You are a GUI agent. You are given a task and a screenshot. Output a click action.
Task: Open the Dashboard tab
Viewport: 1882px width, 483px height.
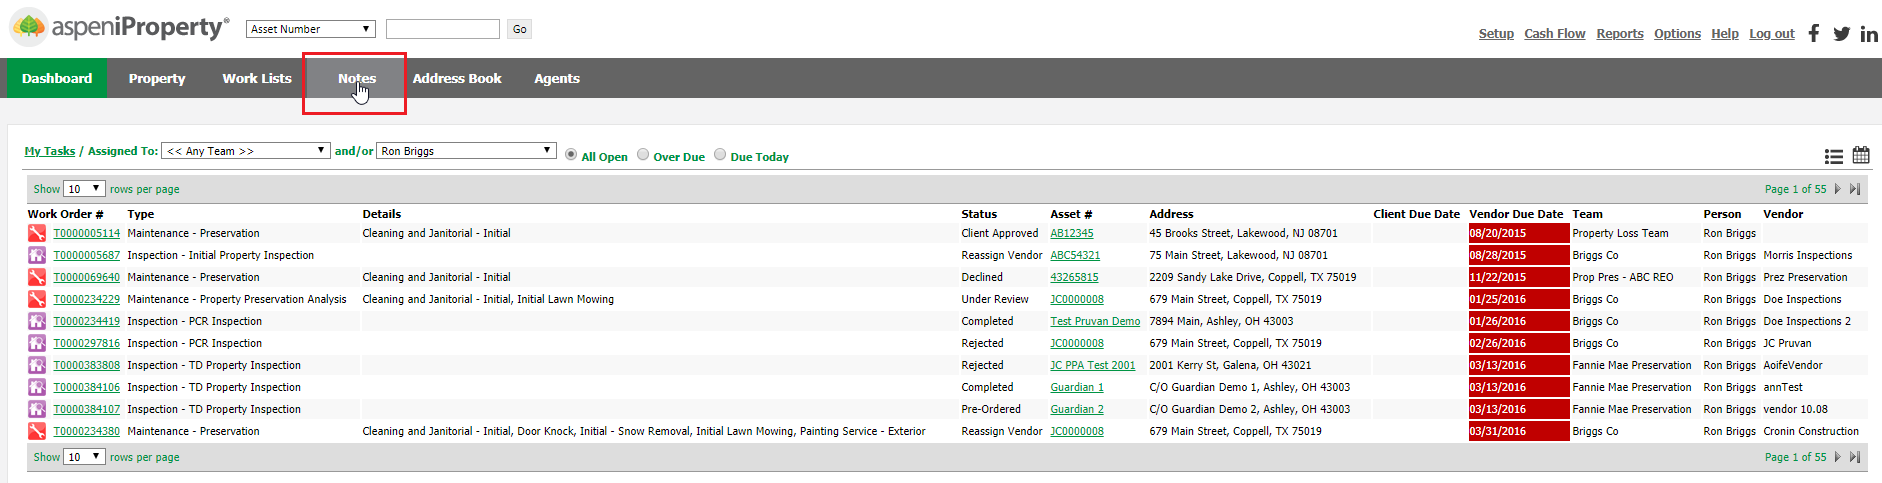tap(57, 78)
